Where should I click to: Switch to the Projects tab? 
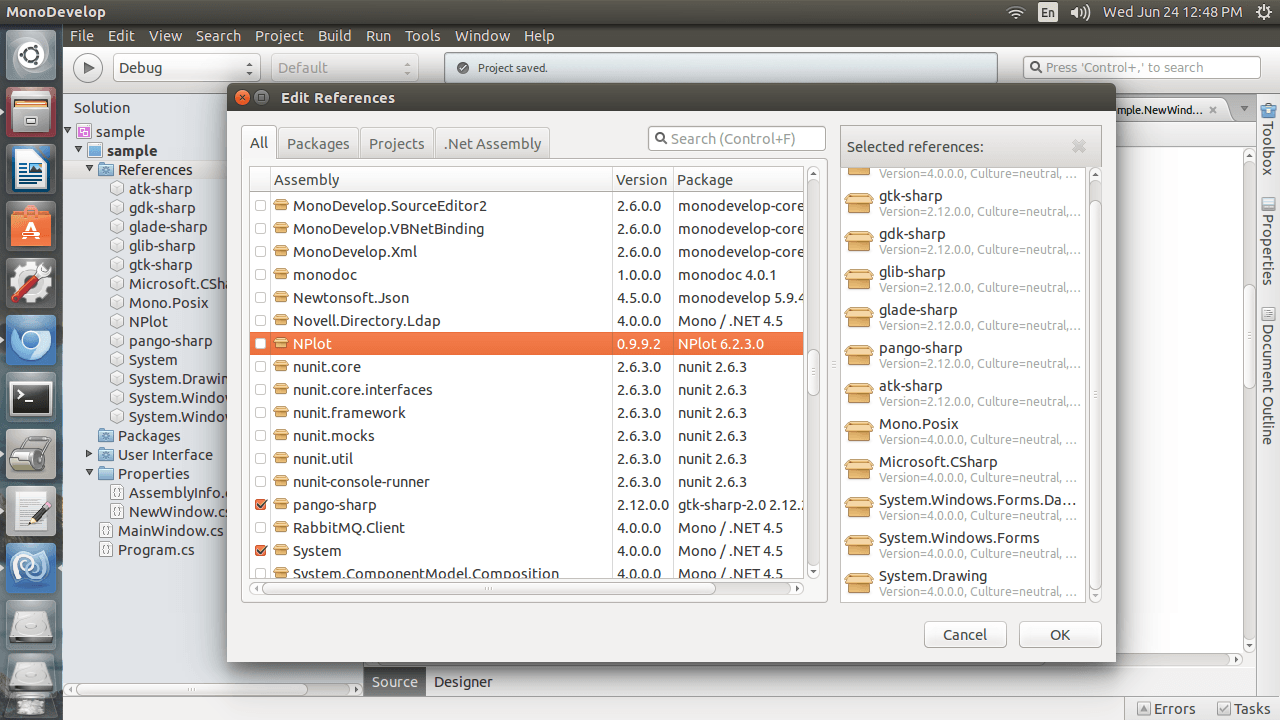click(x=396, y=144)
